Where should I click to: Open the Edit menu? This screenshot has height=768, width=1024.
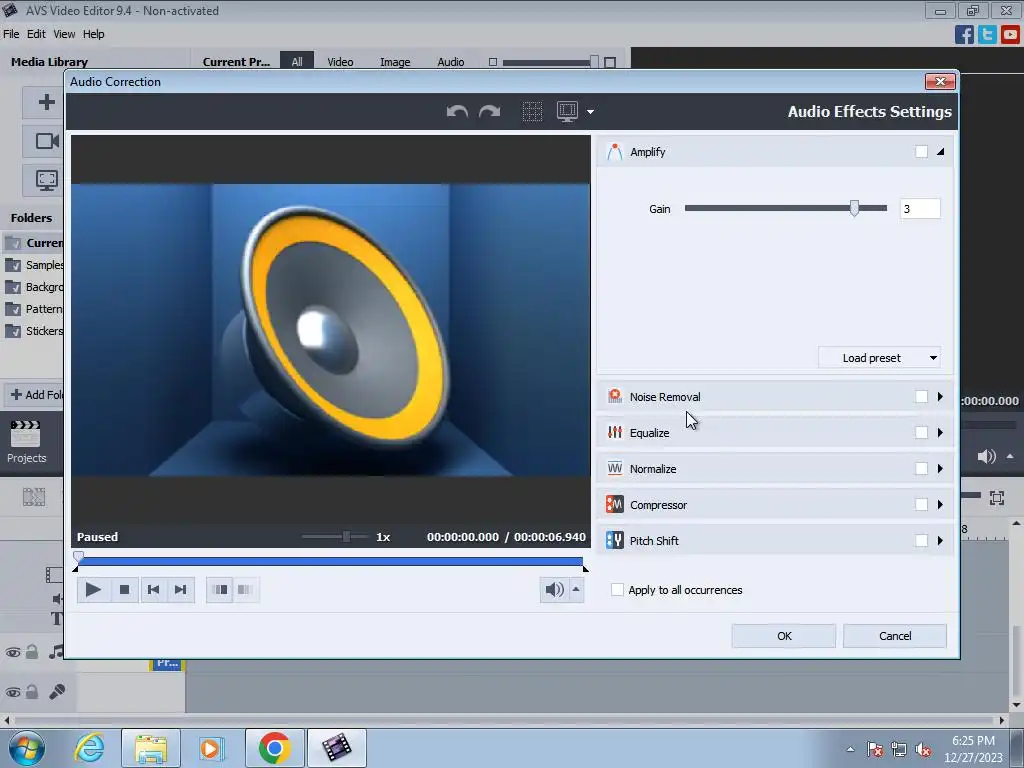[x=36, y=34]
